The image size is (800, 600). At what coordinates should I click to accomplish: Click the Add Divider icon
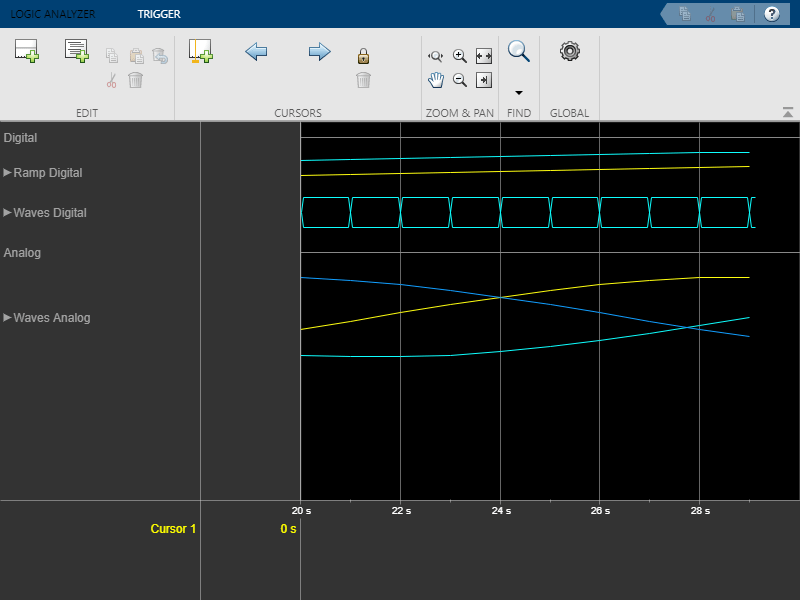point(26,52)
